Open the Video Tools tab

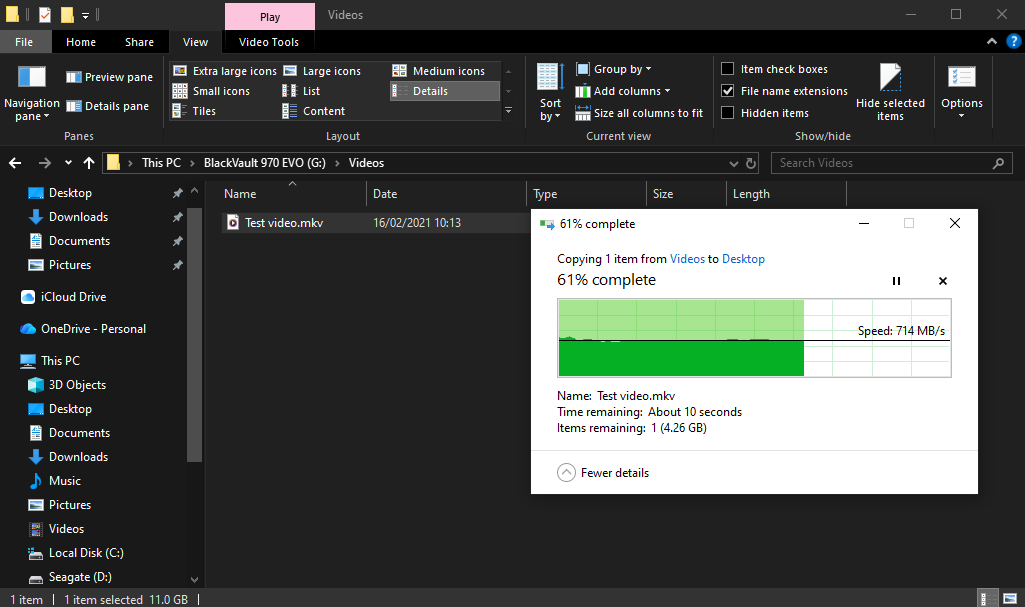click(269, 42)
